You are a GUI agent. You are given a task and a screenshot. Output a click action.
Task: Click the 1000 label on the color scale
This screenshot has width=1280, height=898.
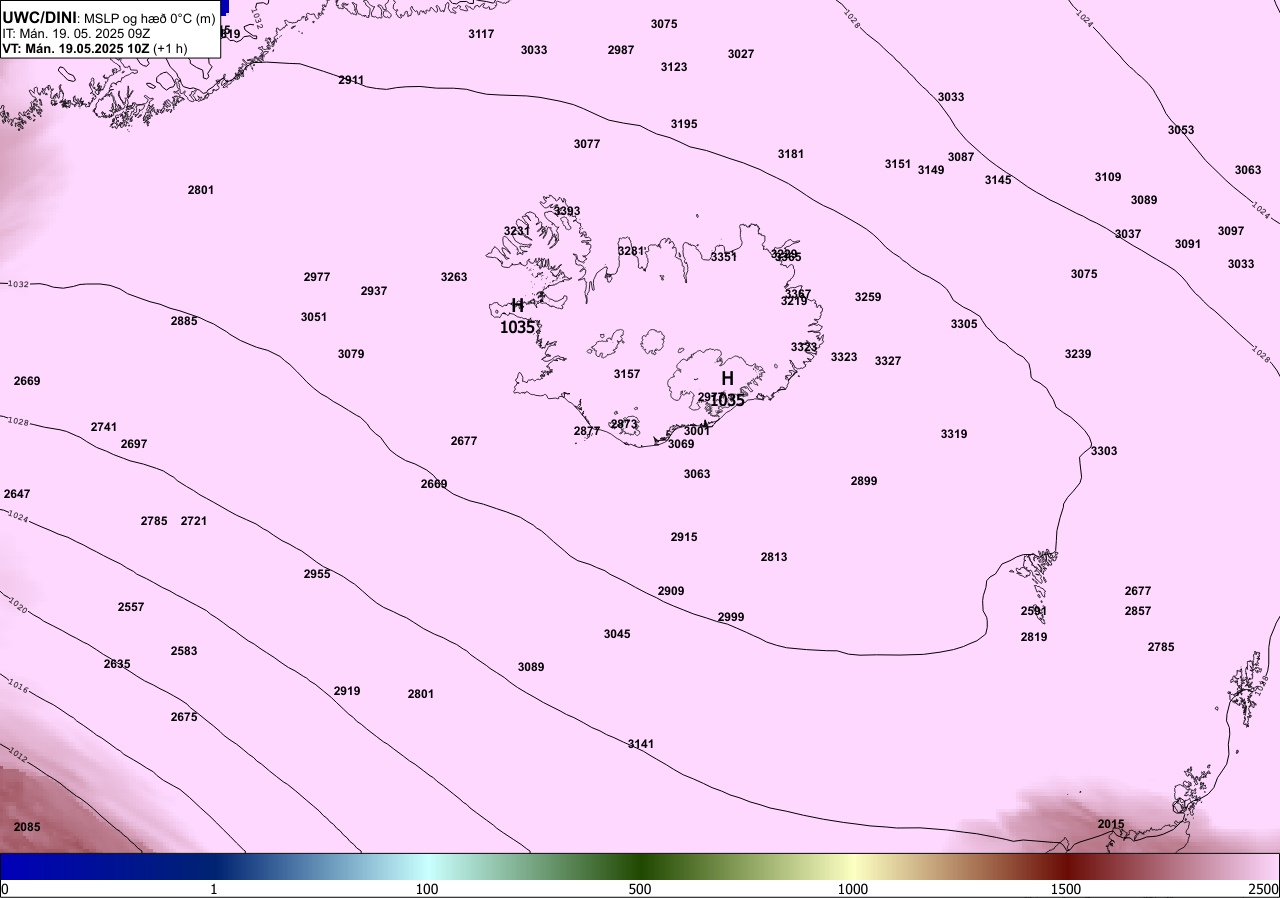852,889
